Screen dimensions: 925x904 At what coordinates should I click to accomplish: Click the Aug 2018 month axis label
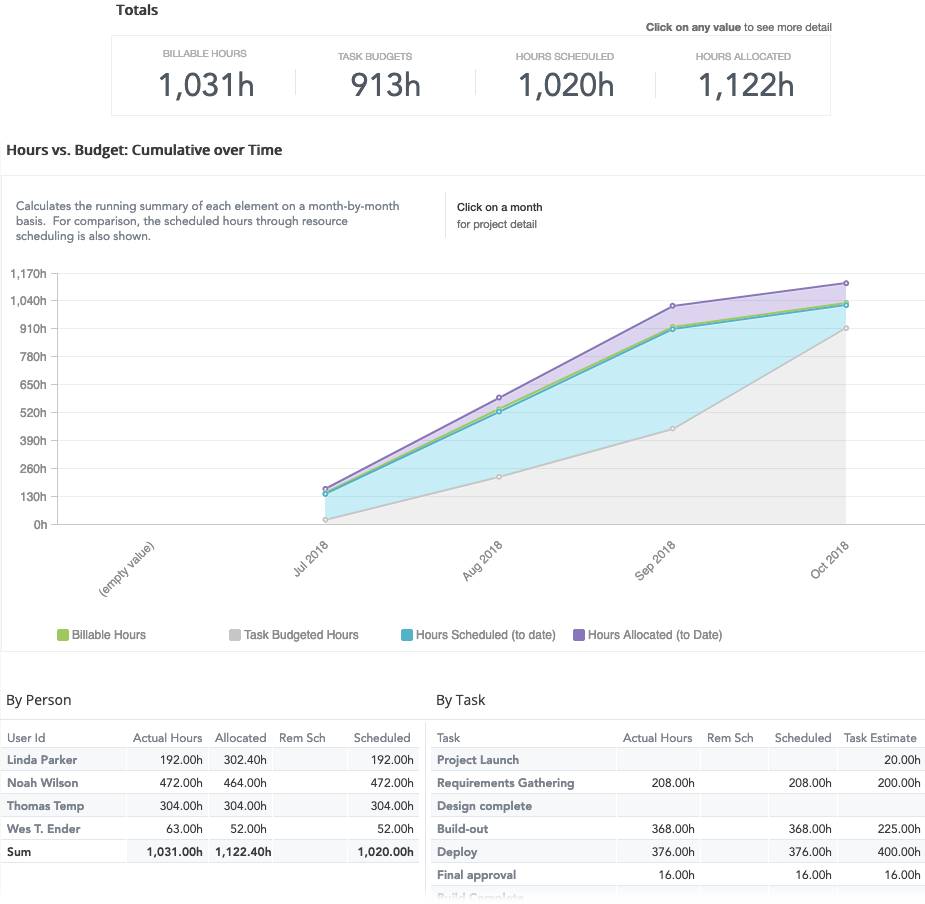click(x=485, y=560)
